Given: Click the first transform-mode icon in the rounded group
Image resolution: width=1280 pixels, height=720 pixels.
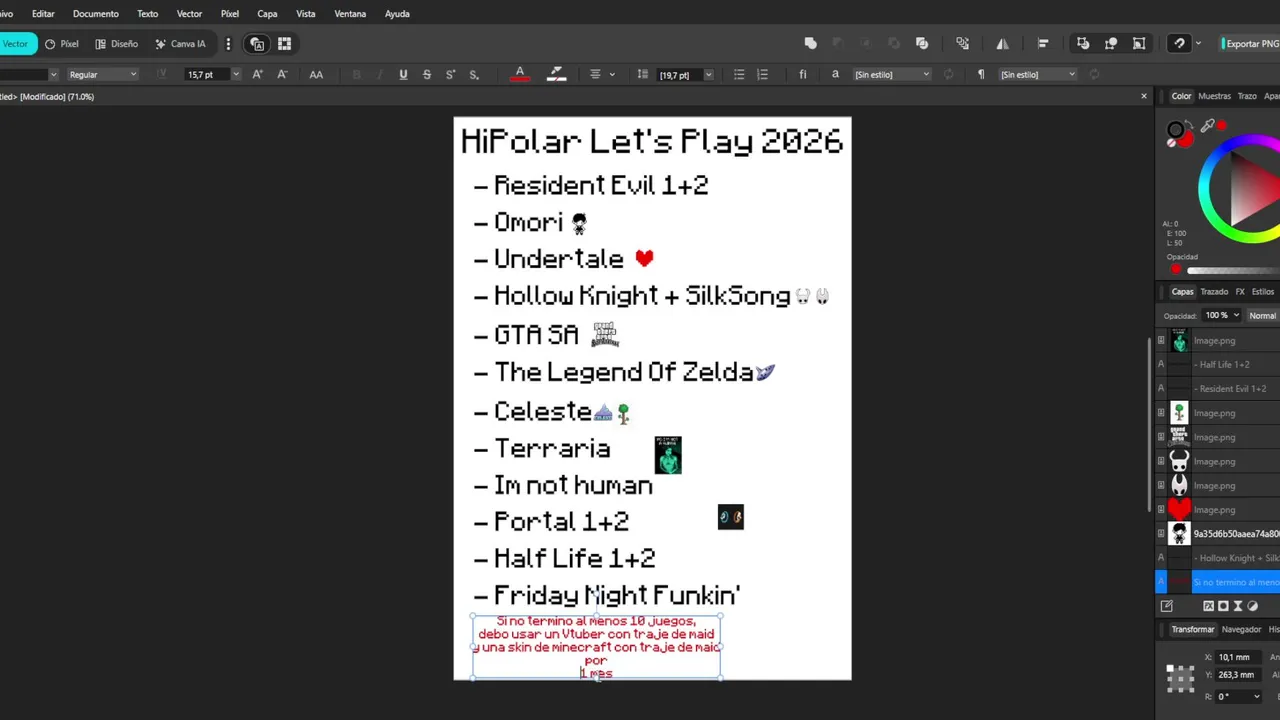Looking at the screenshot, I should (1083, 44).
